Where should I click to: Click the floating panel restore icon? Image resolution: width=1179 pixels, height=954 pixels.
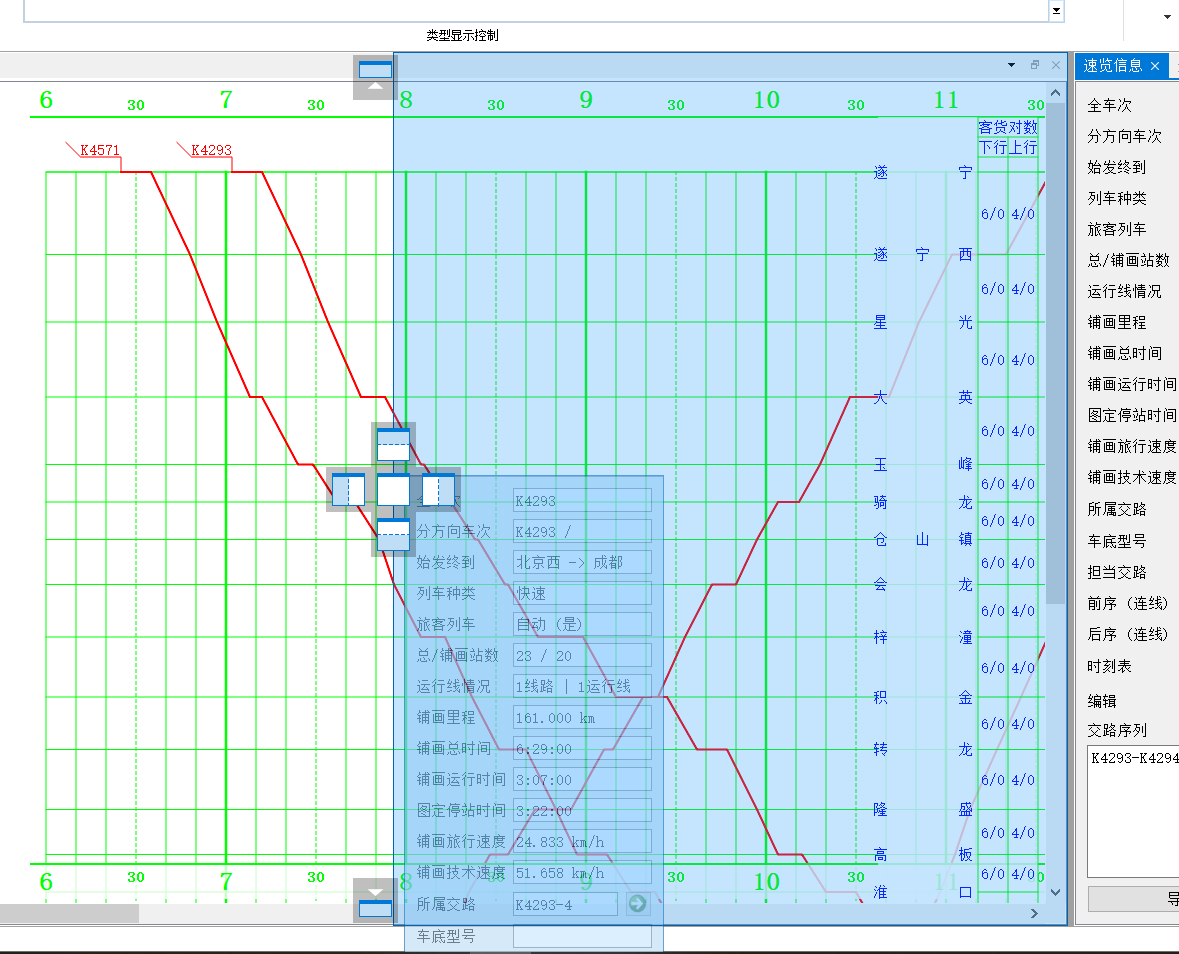point(1035,65)
